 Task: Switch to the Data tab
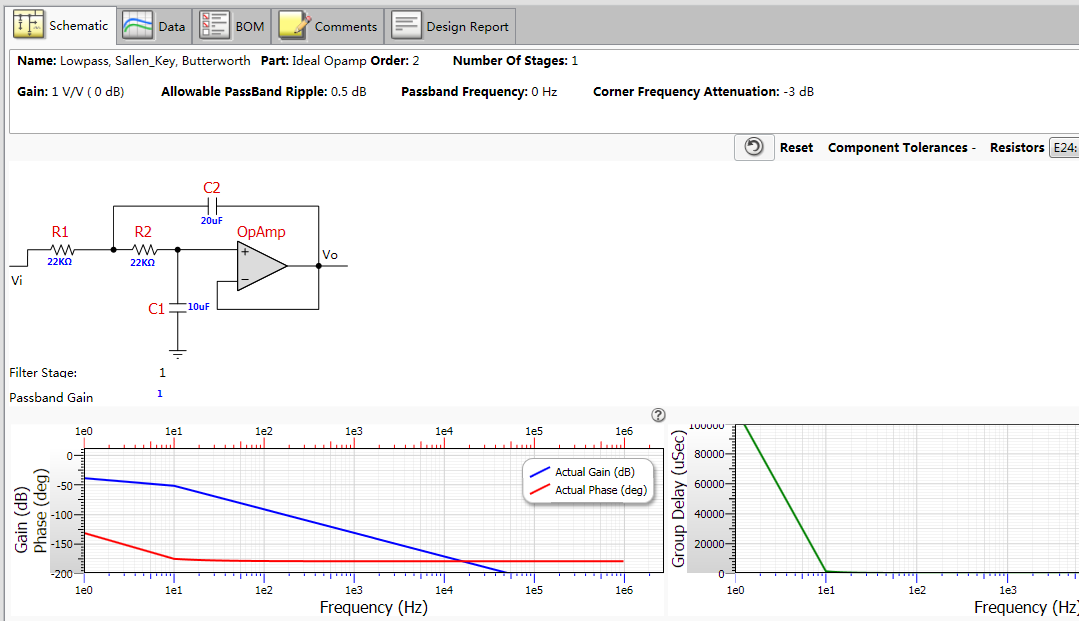tap(154, 26)
